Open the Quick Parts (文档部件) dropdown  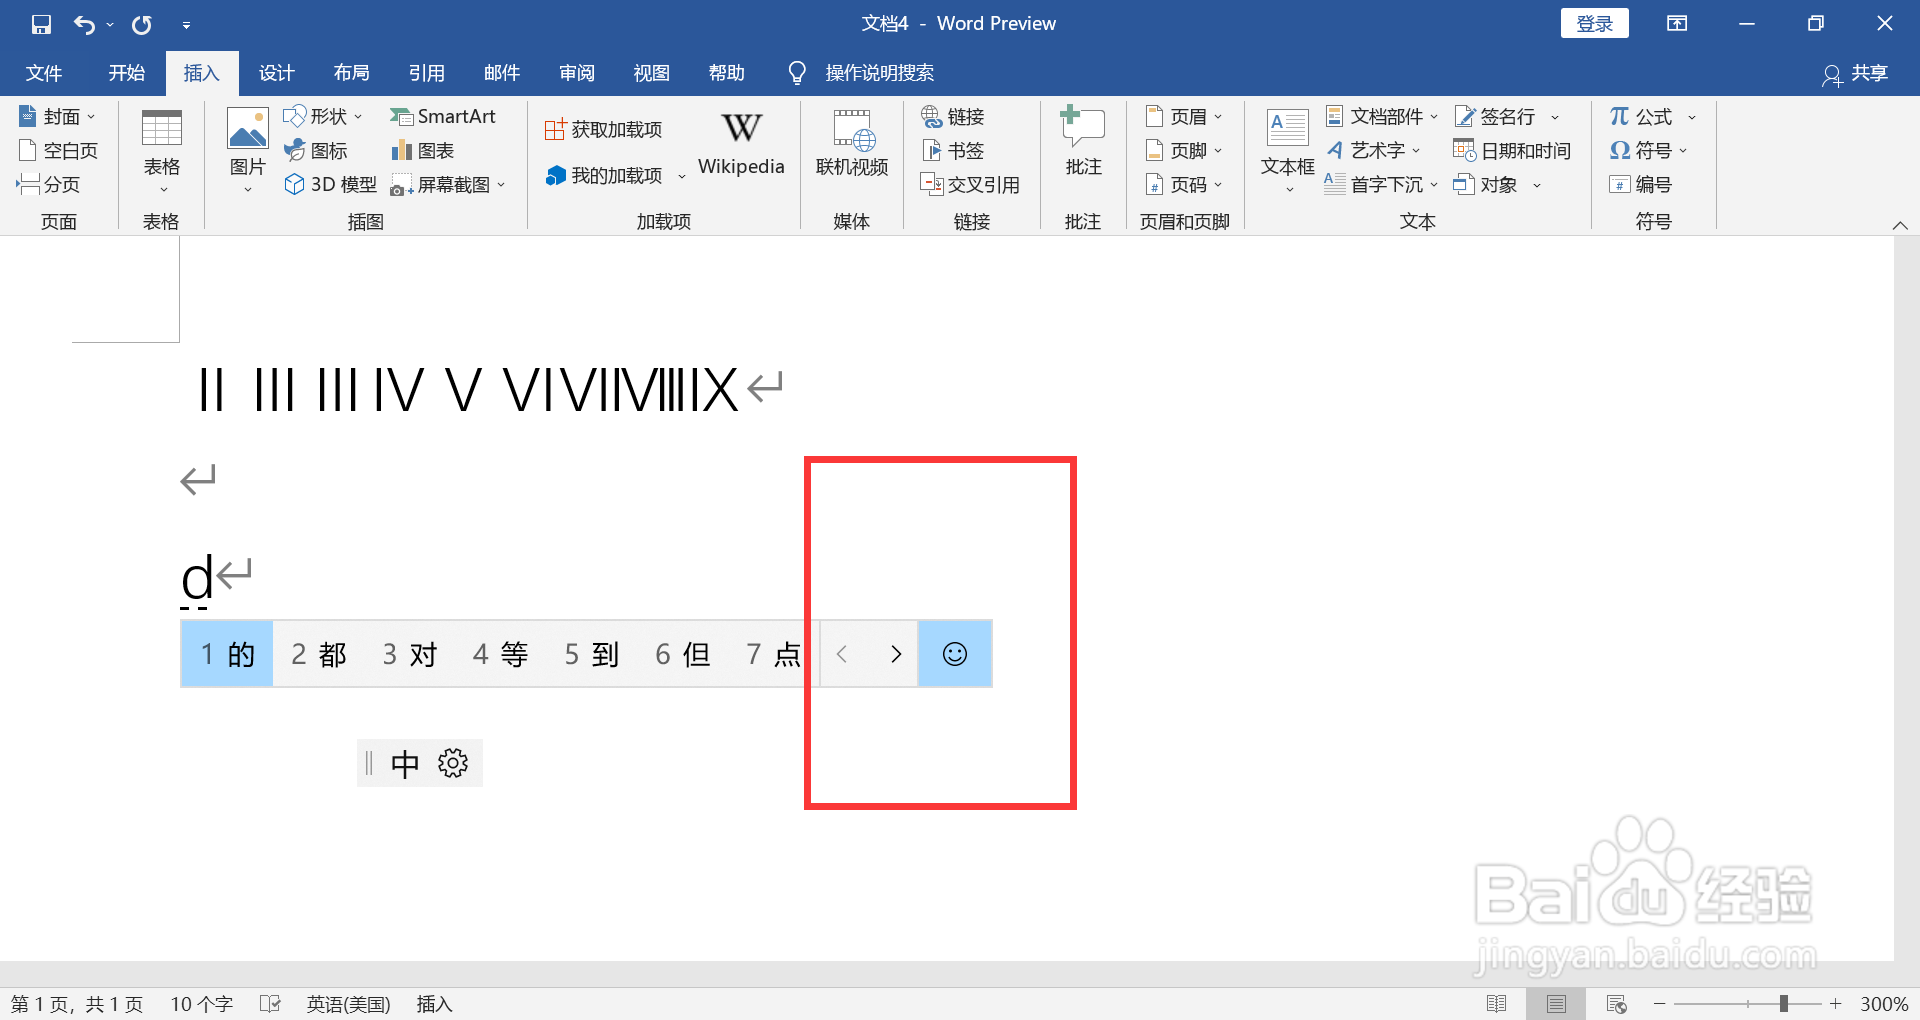coord(1382,116)
